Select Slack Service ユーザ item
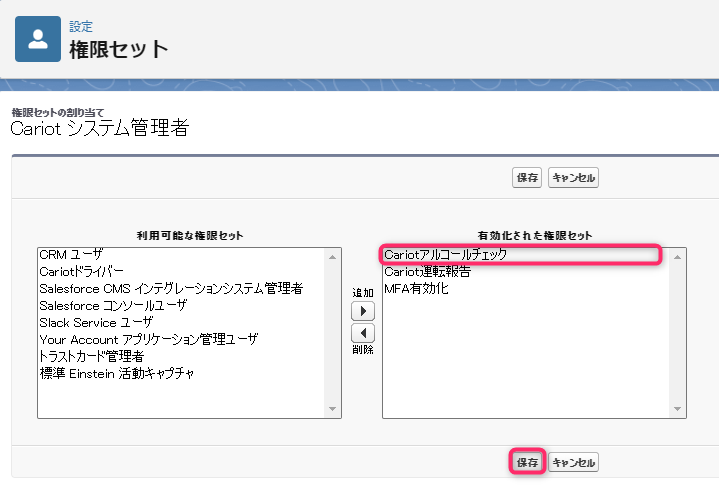The height and width of the screenshot is (488, 719). click(x=181, y=322)
